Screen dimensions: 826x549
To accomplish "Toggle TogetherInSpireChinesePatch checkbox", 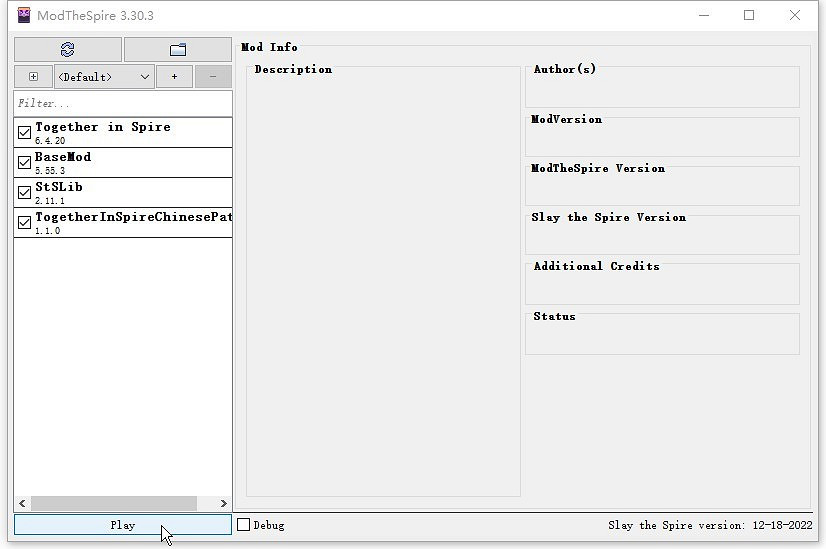I will [25, 222].
